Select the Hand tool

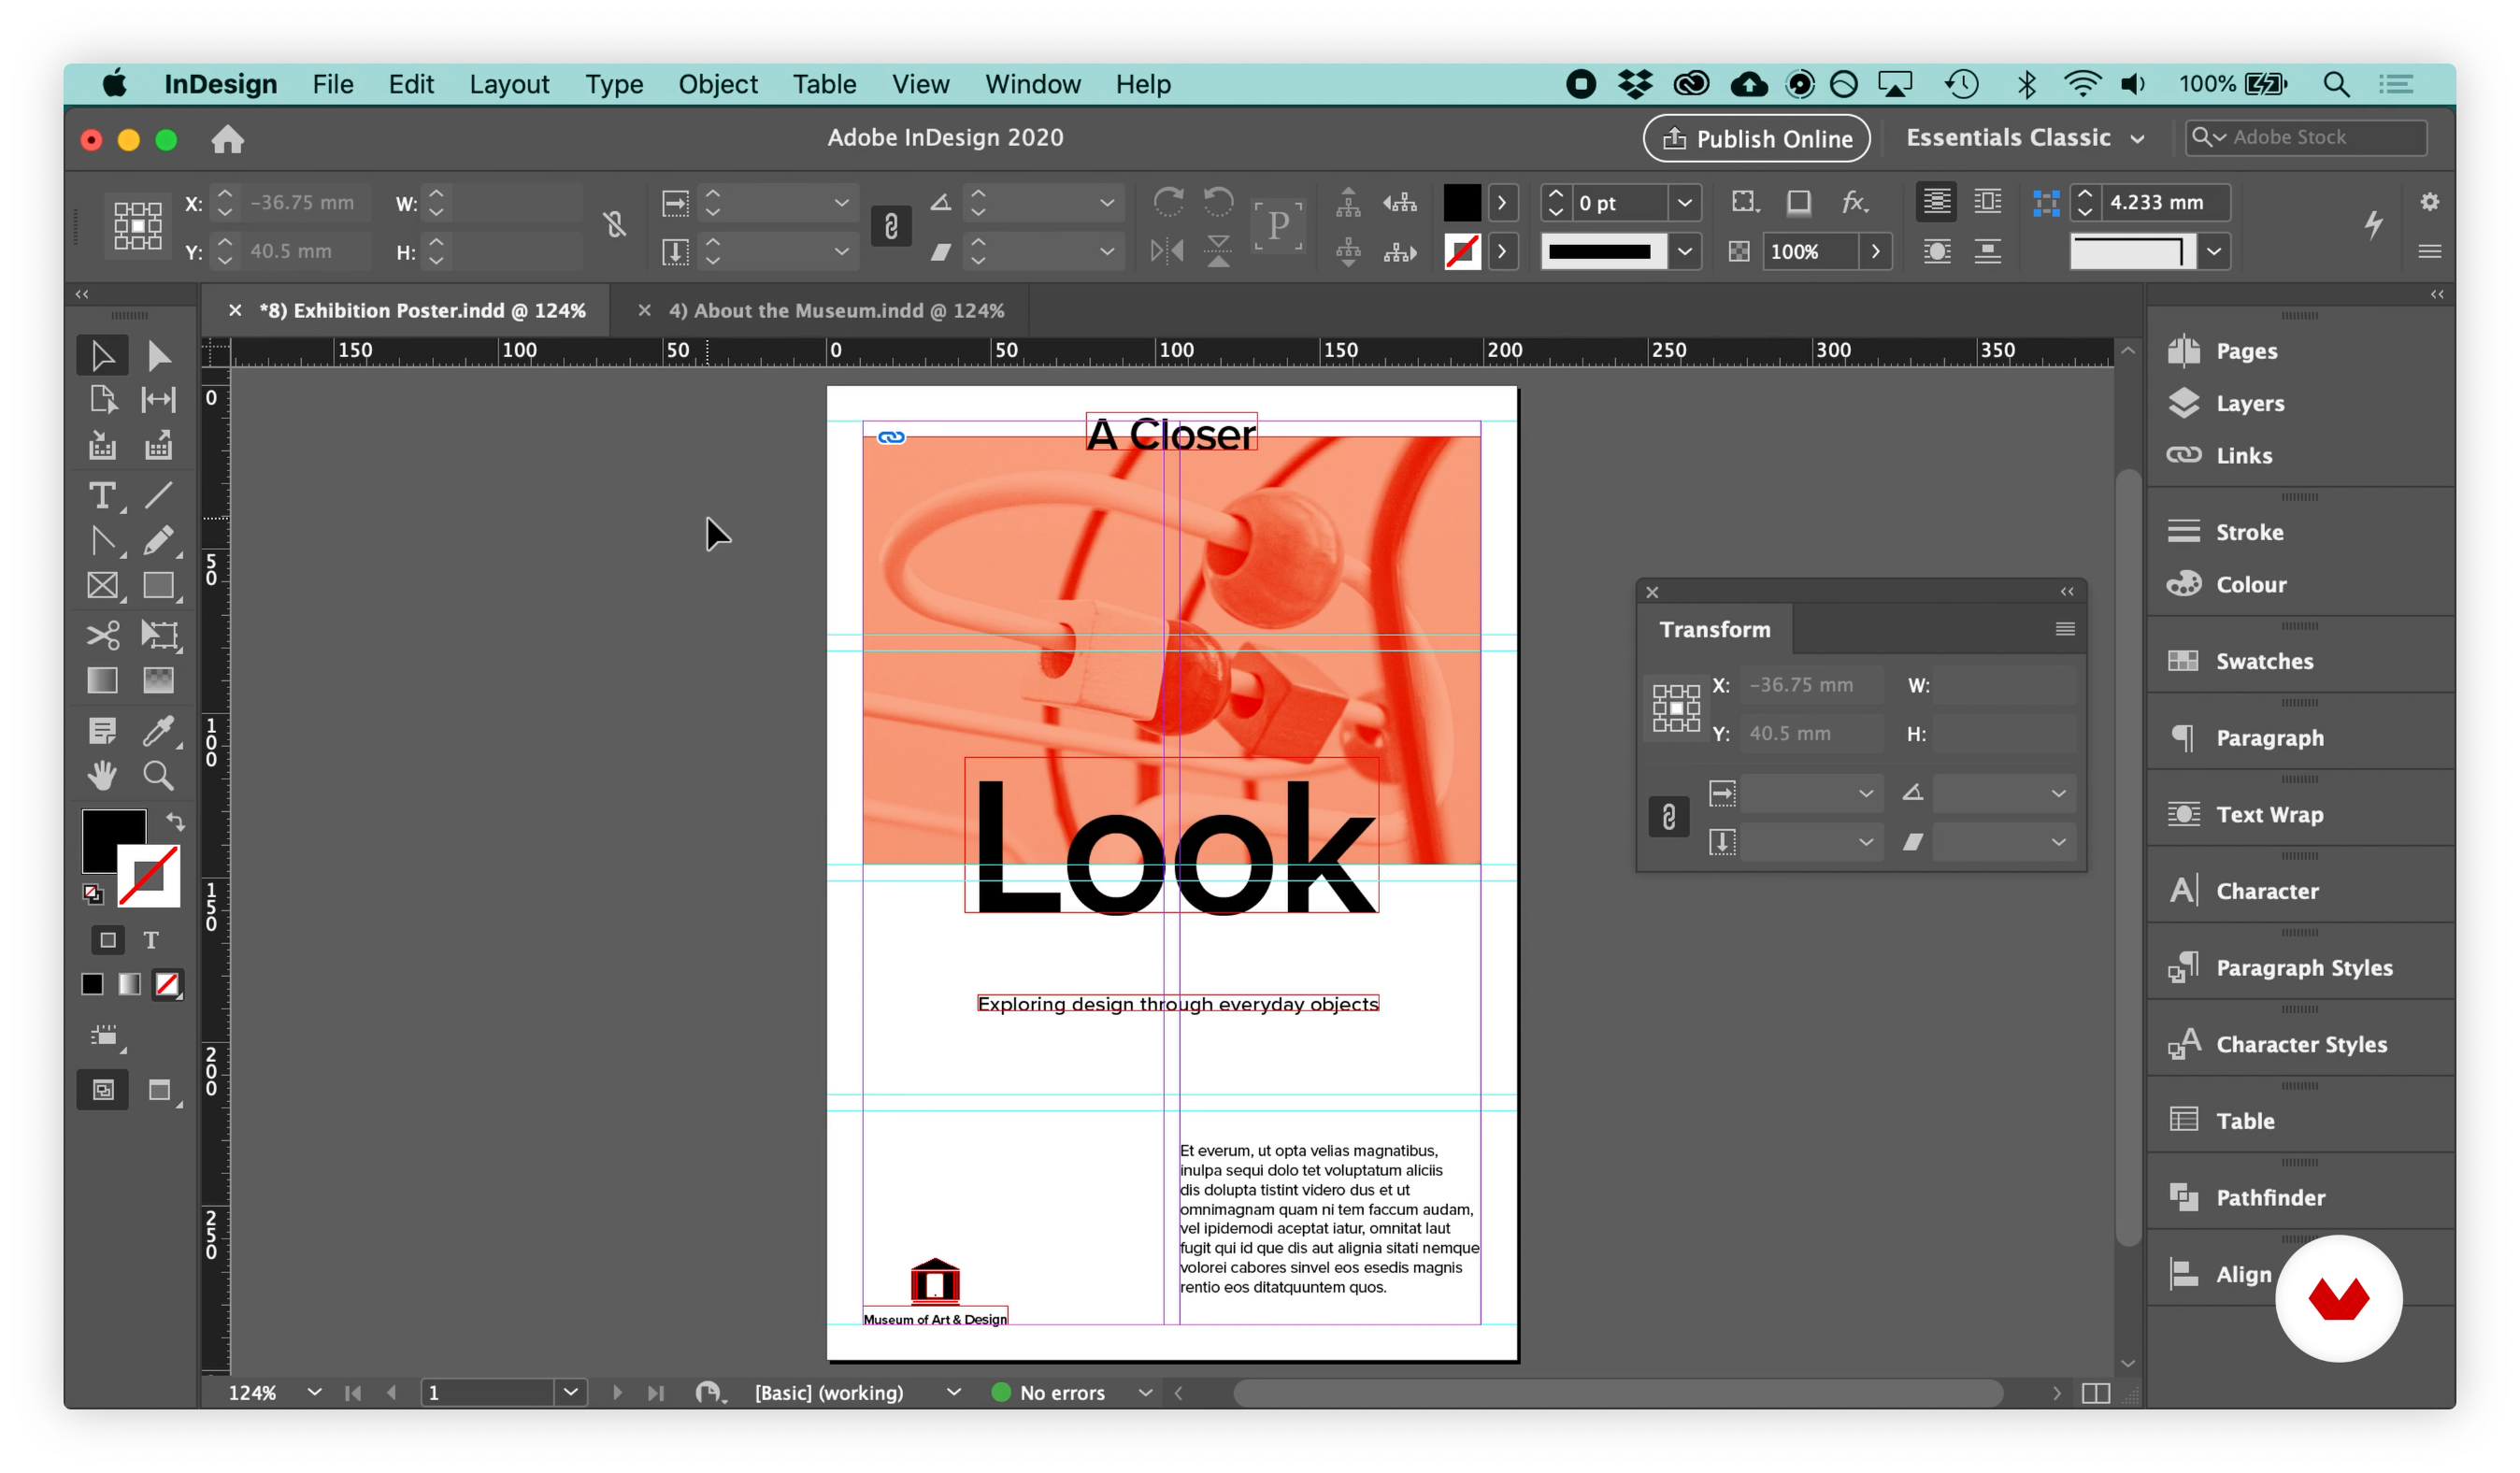pyautogui.click(x=102, y=775)
